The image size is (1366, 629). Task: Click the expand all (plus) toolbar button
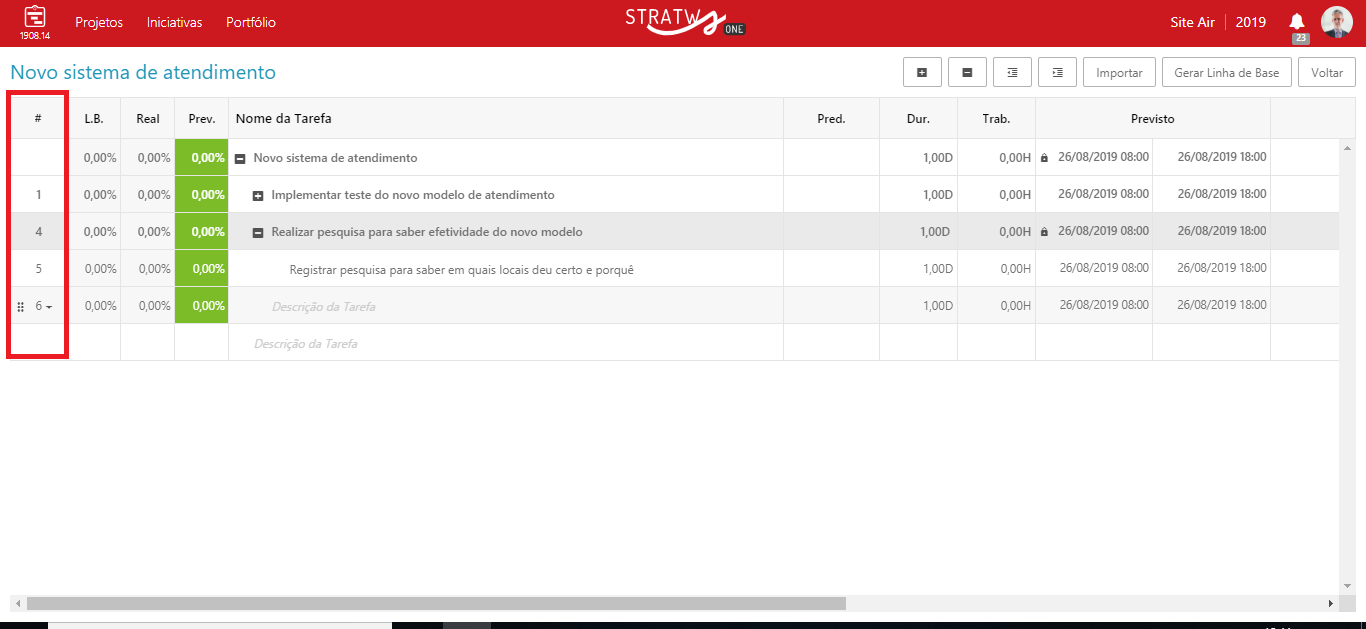click(921, 73)
